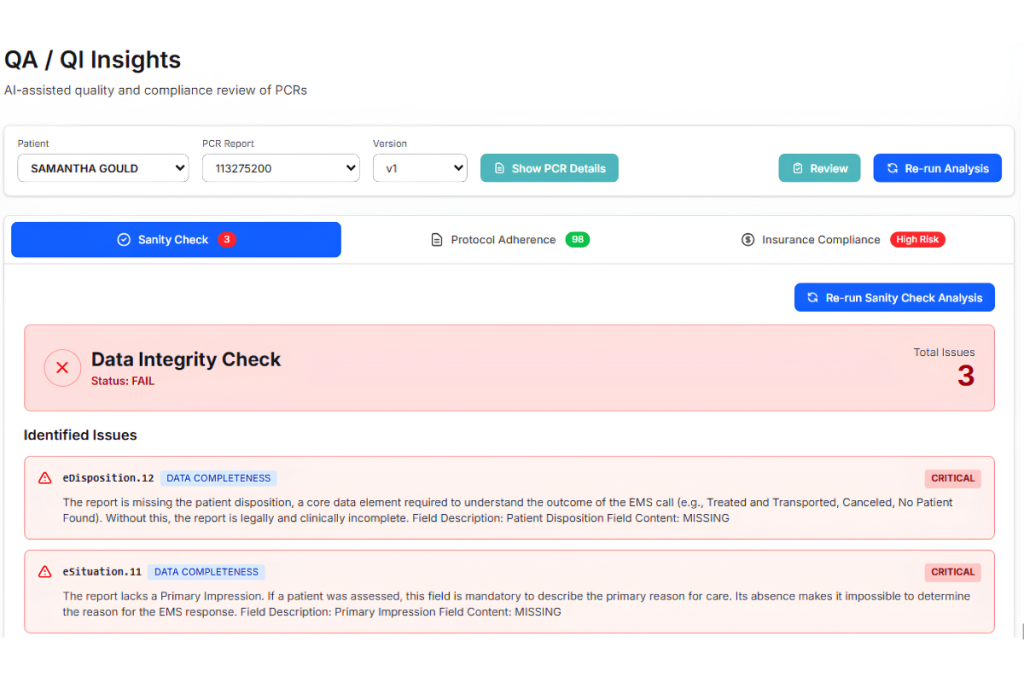1024x683 pixels.
Task: Select the Sanity Check tab
Action: coord(176,240)
